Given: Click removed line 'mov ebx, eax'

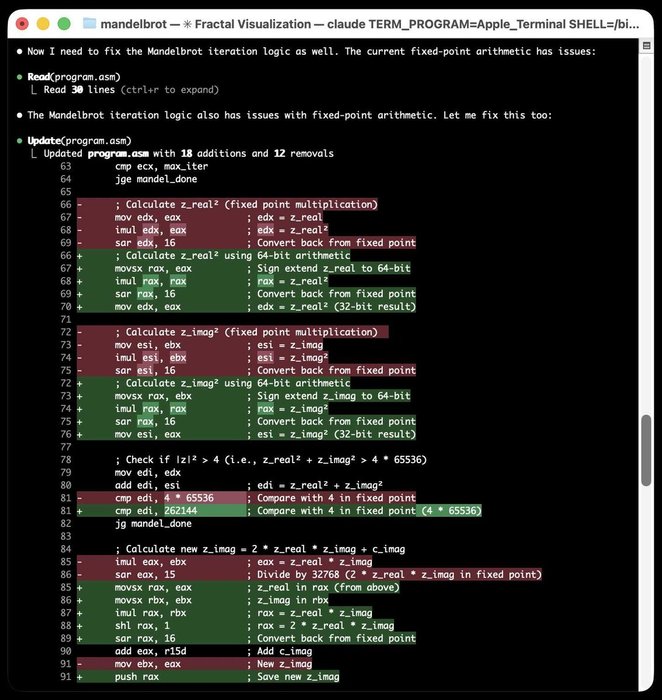Looking at the screenshot, I should [194, 664].
